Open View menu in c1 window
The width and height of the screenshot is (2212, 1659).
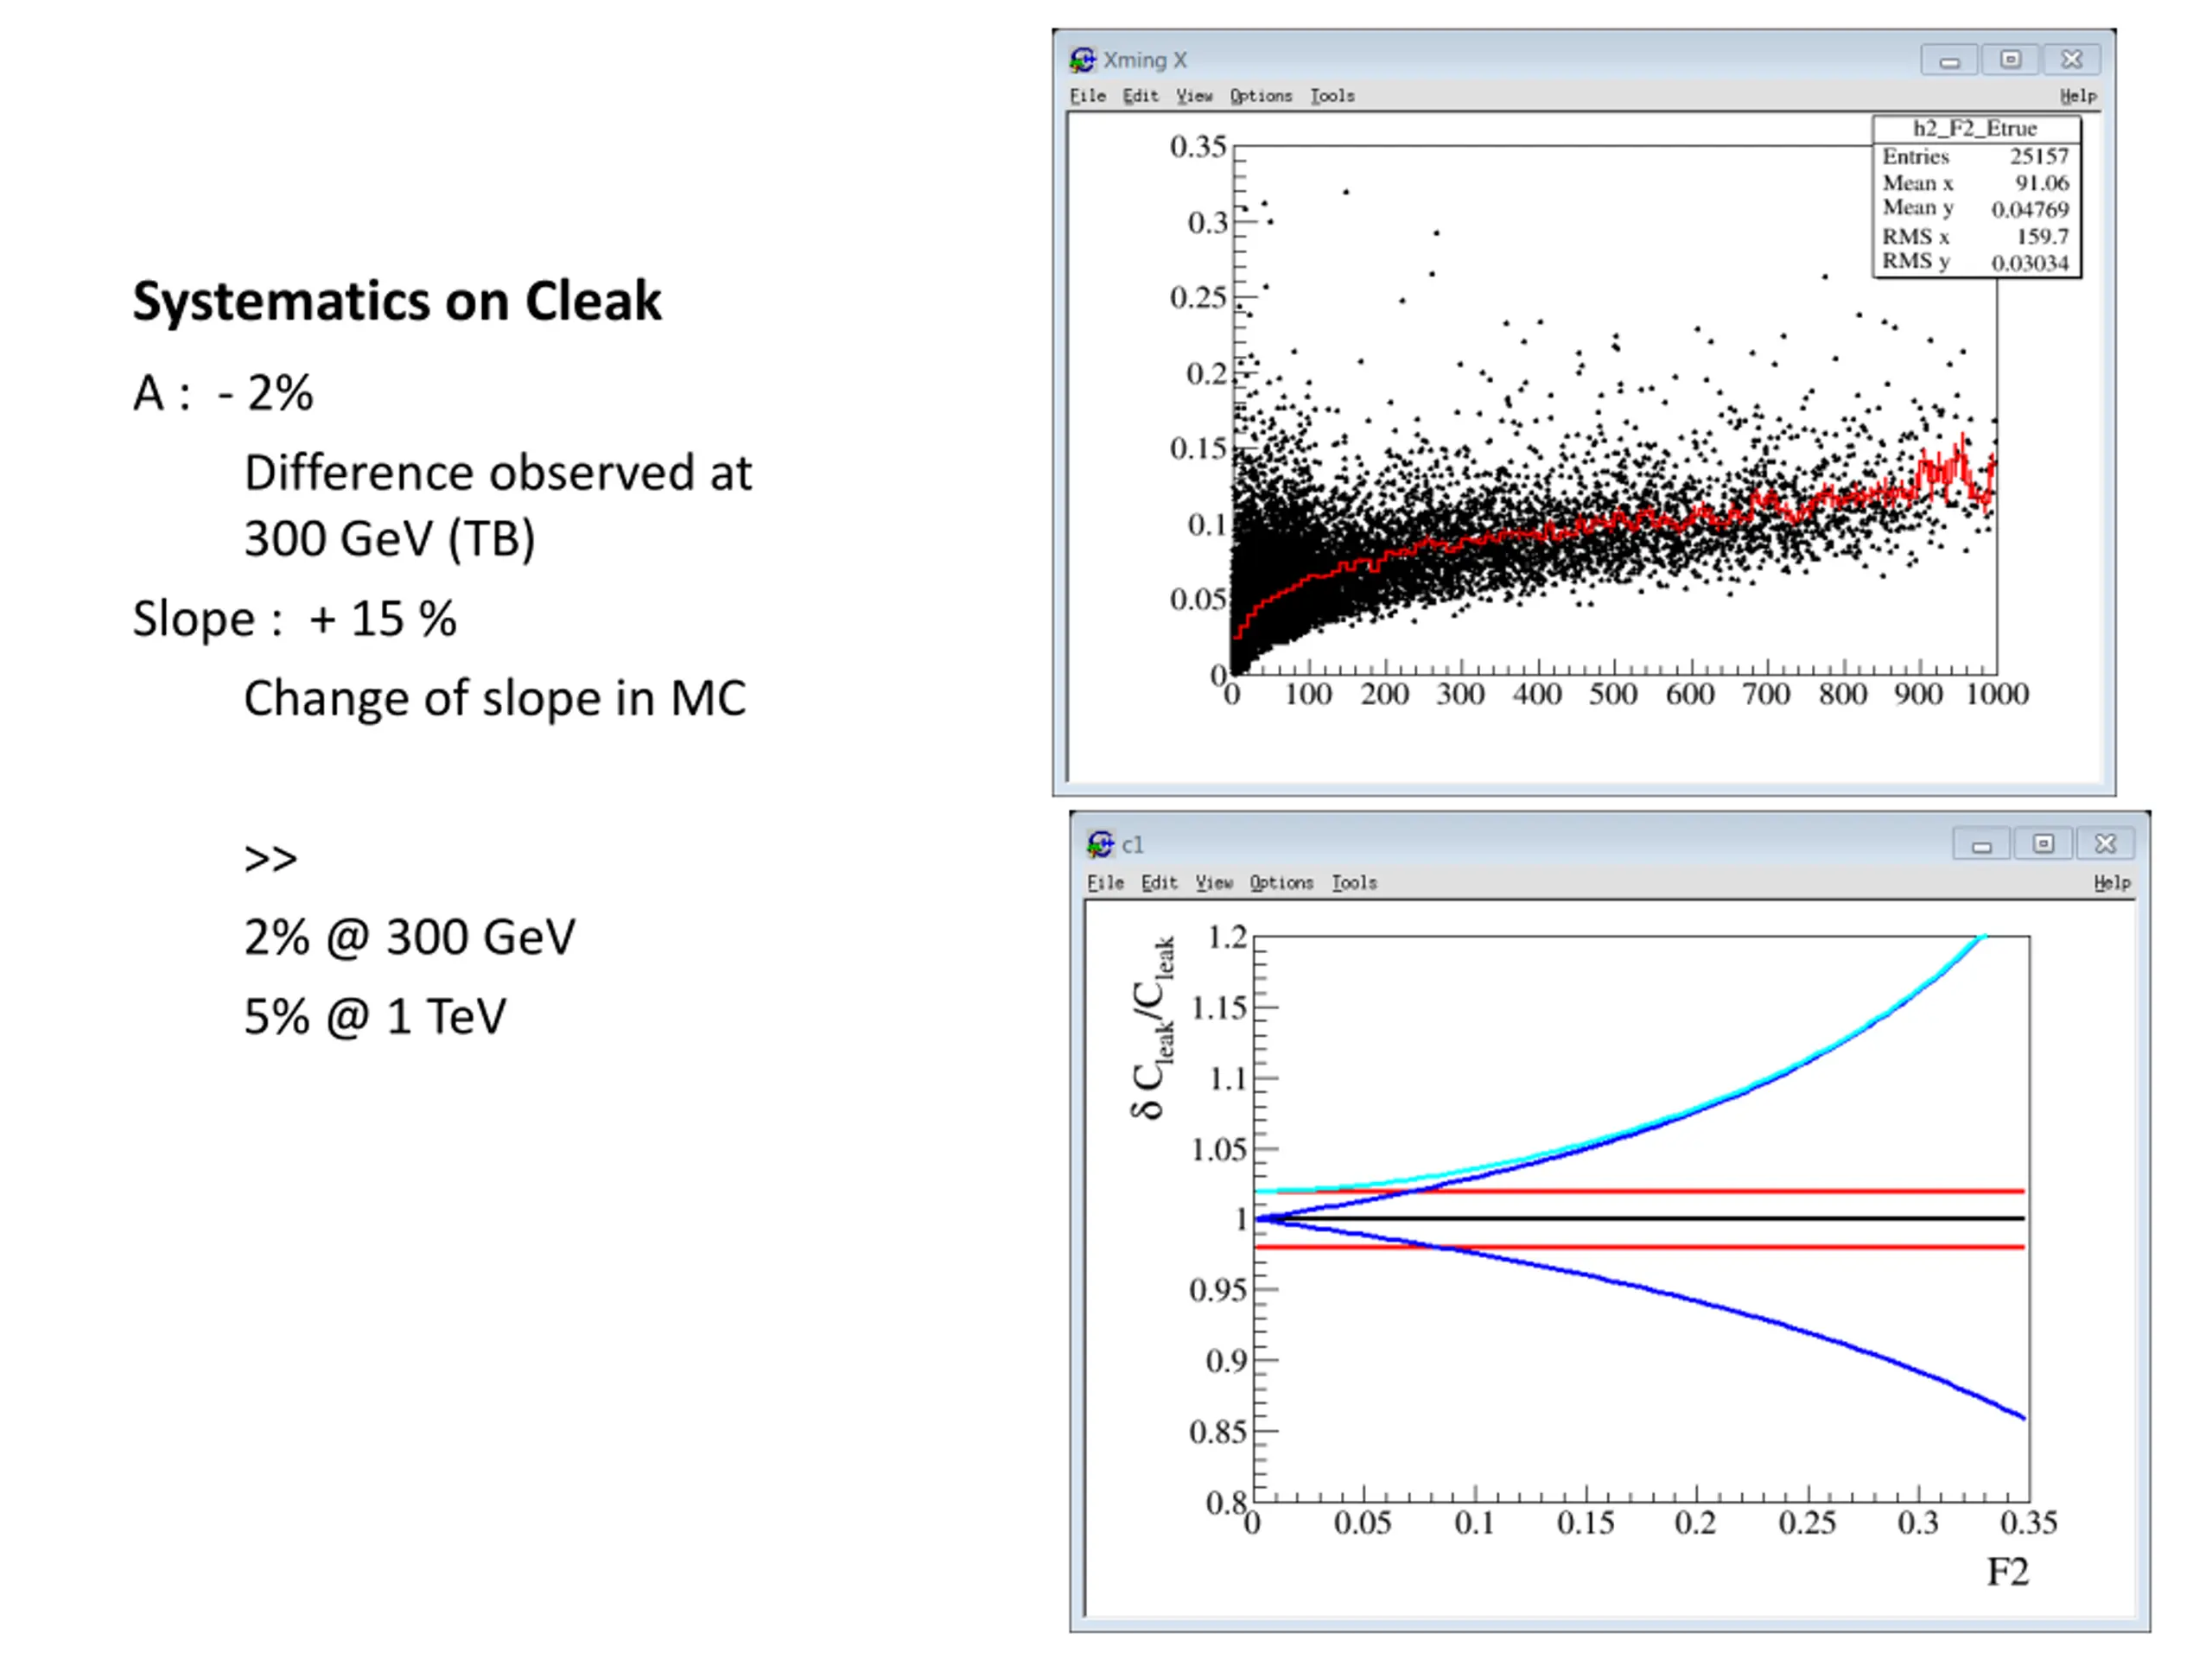tap(1214, 883)
